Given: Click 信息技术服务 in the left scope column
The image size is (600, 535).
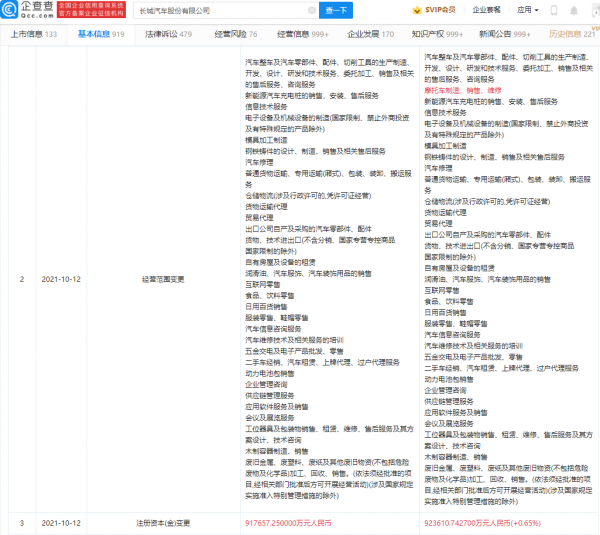Looking at the screenshot, I should pos(266,107).
